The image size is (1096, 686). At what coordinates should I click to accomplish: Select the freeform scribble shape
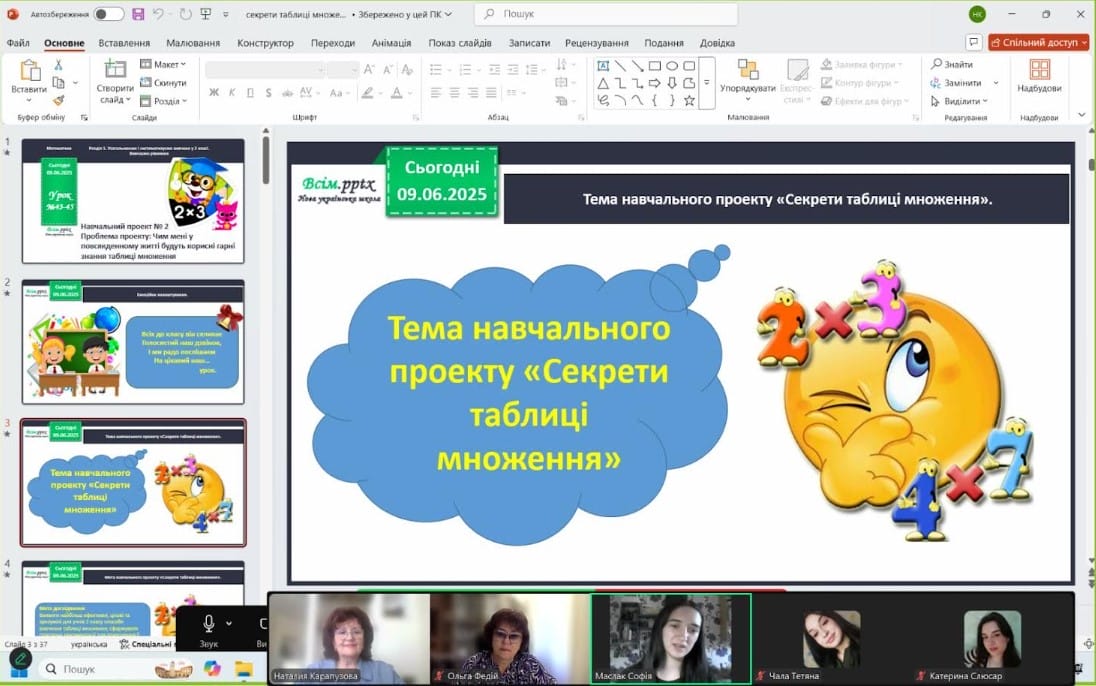coord(603,101)
